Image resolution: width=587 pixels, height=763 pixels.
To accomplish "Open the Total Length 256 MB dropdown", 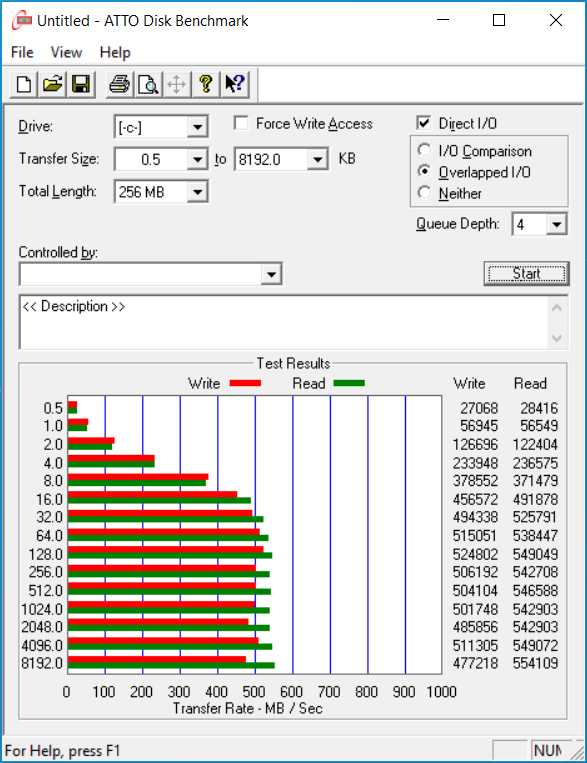I will pos(197,192).
